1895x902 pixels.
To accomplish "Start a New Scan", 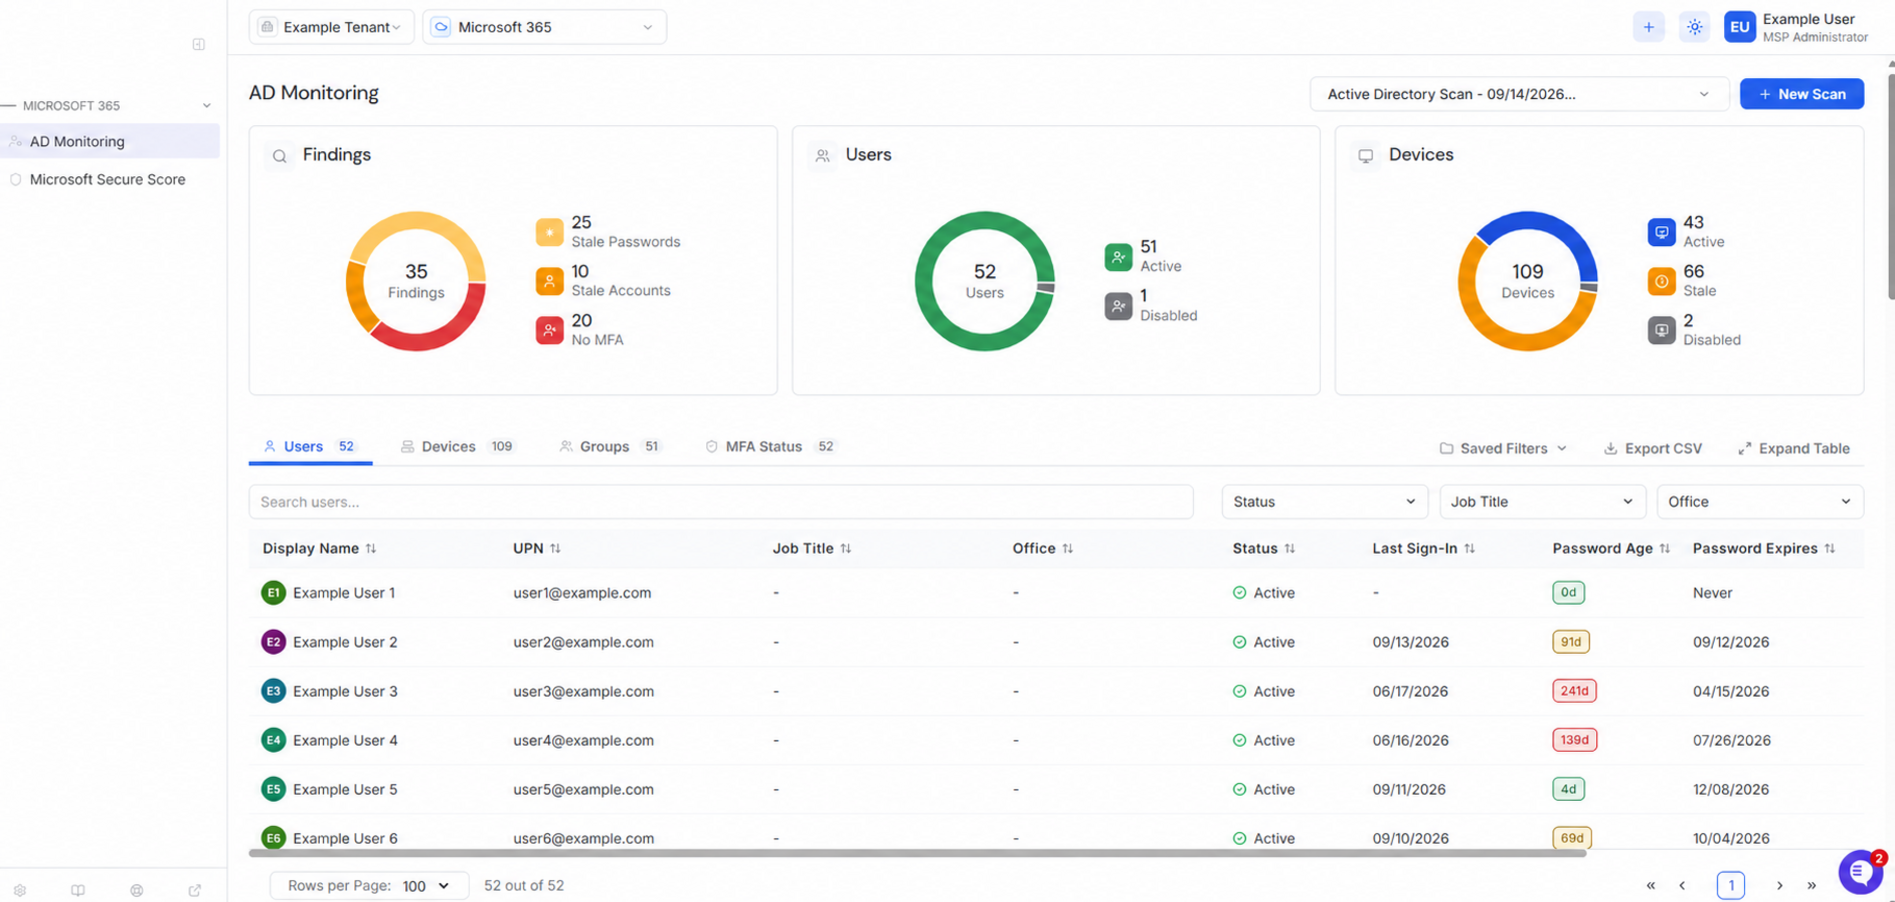I will click(1801, 94).
